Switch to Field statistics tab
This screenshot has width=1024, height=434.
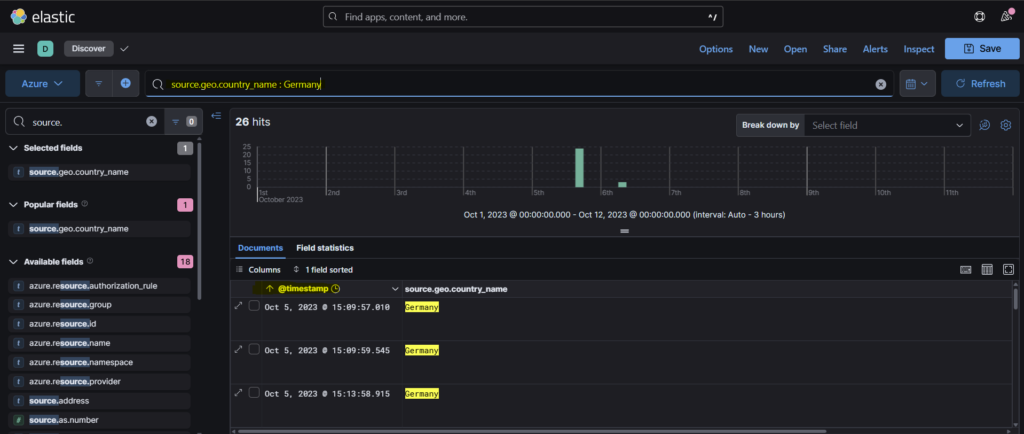(x=325, y=248)
